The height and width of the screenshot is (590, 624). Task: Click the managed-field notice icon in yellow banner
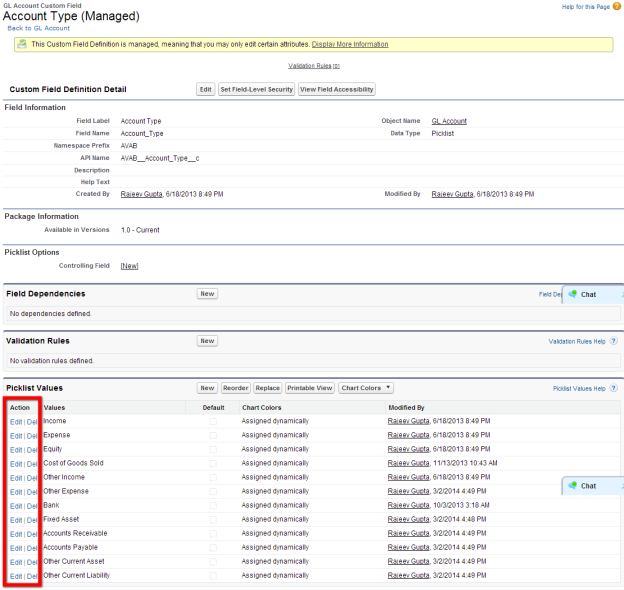point(22,45)
